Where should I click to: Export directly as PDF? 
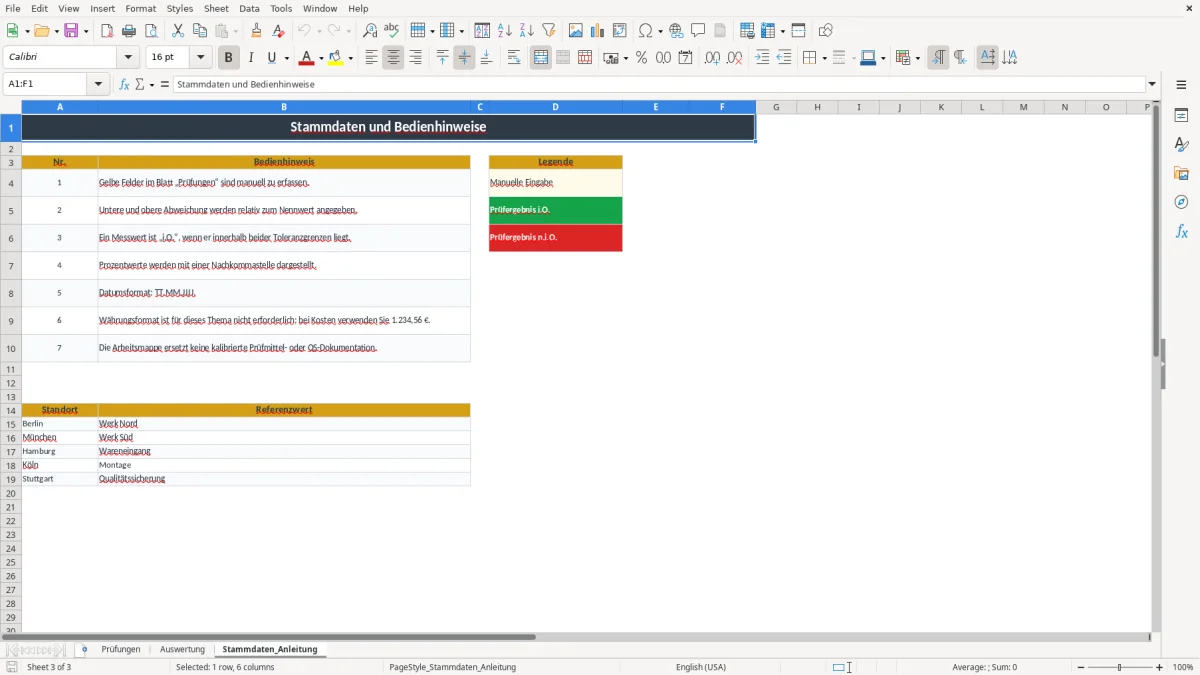(x=107, y=31)
